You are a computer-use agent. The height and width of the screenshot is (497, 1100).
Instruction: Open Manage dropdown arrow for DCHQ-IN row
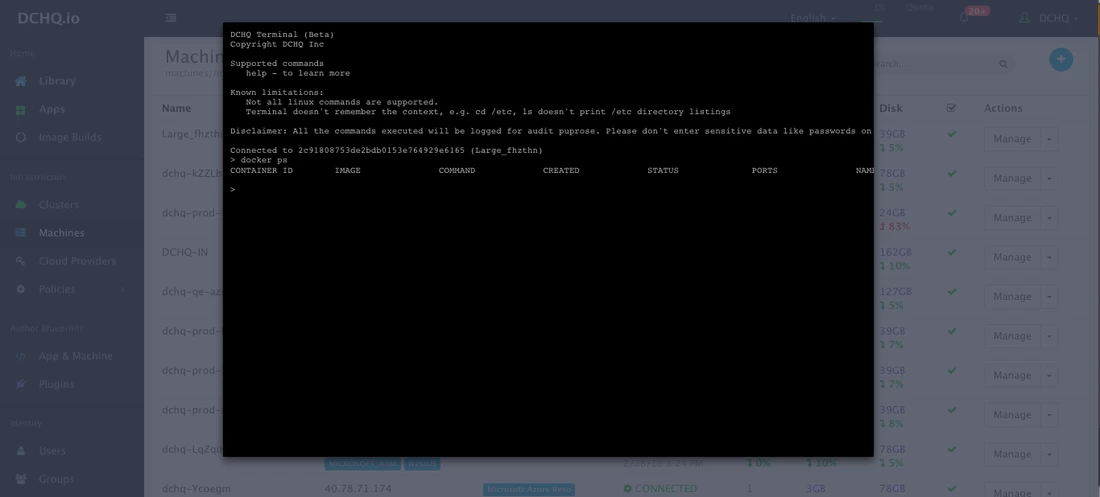pos(1049,257)
